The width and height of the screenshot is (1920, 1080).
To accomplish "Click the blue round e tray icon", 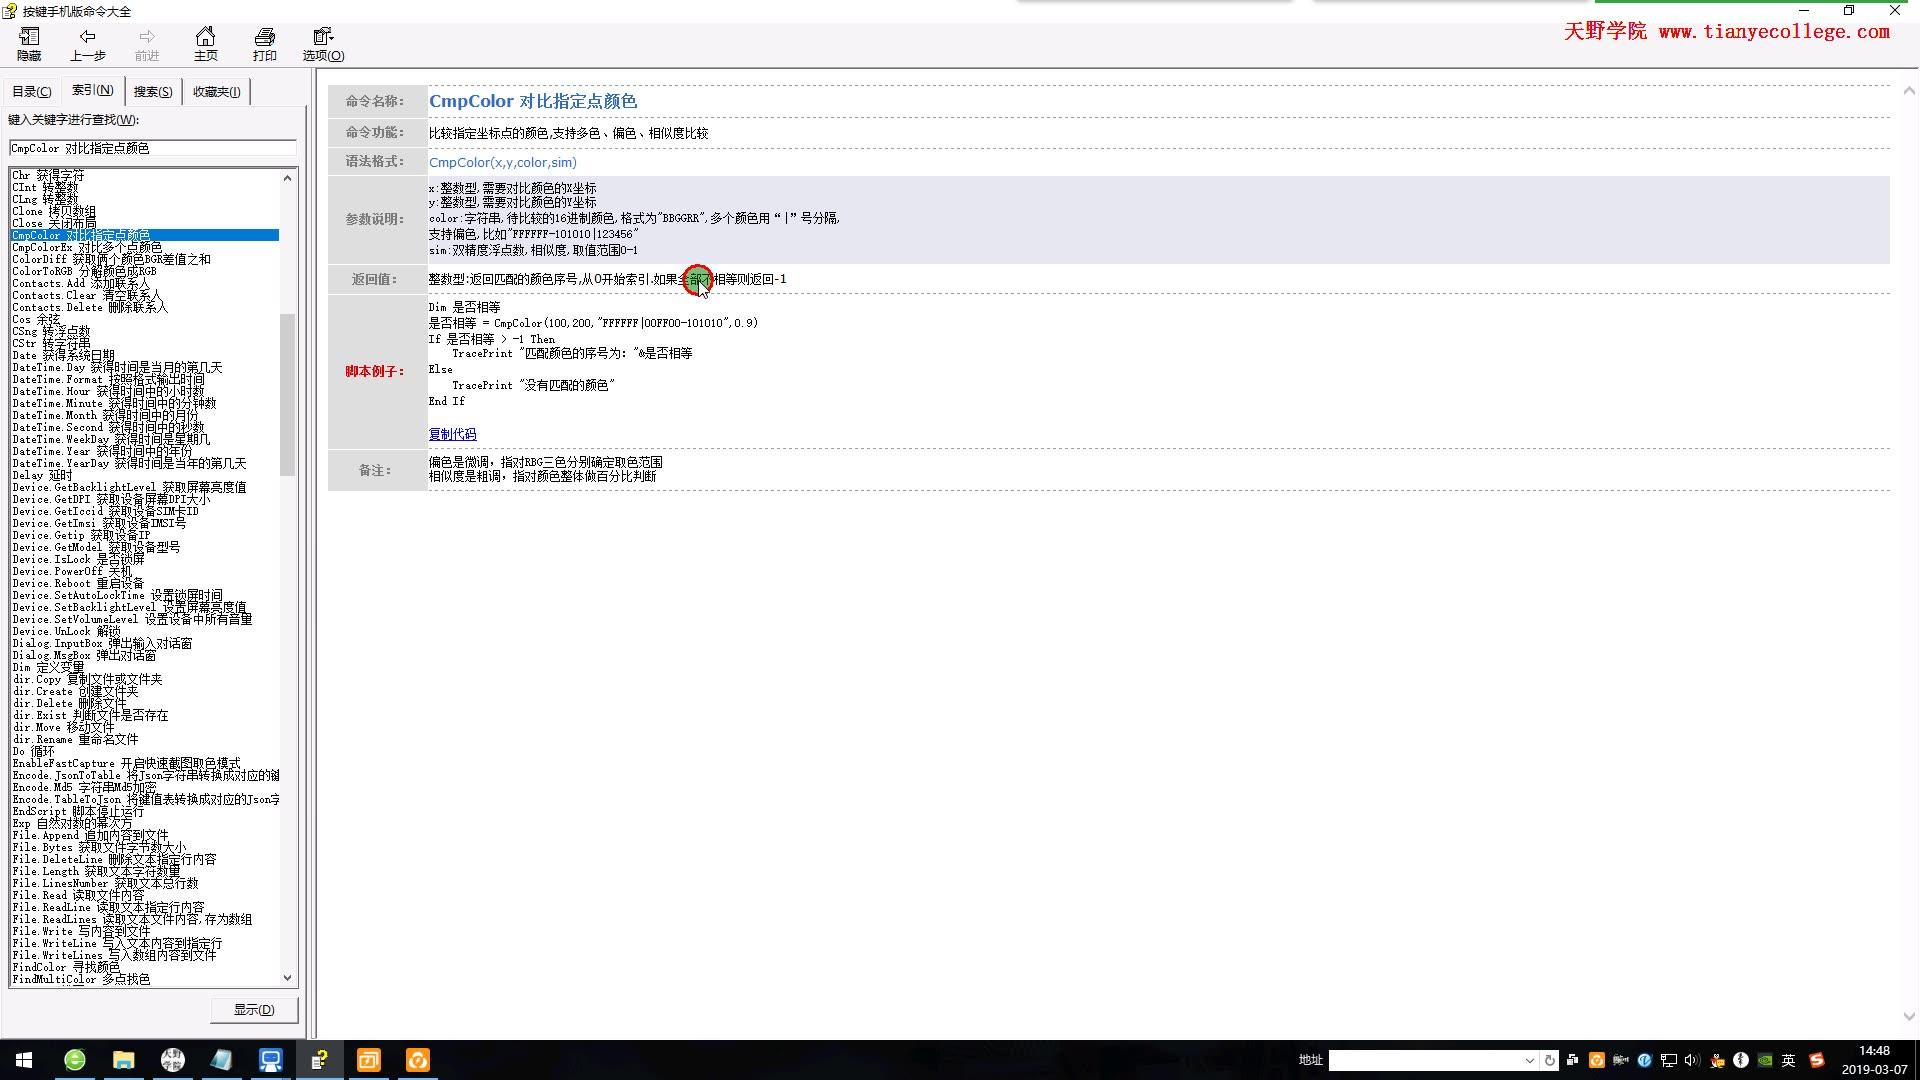I will click(1644, 1060).
